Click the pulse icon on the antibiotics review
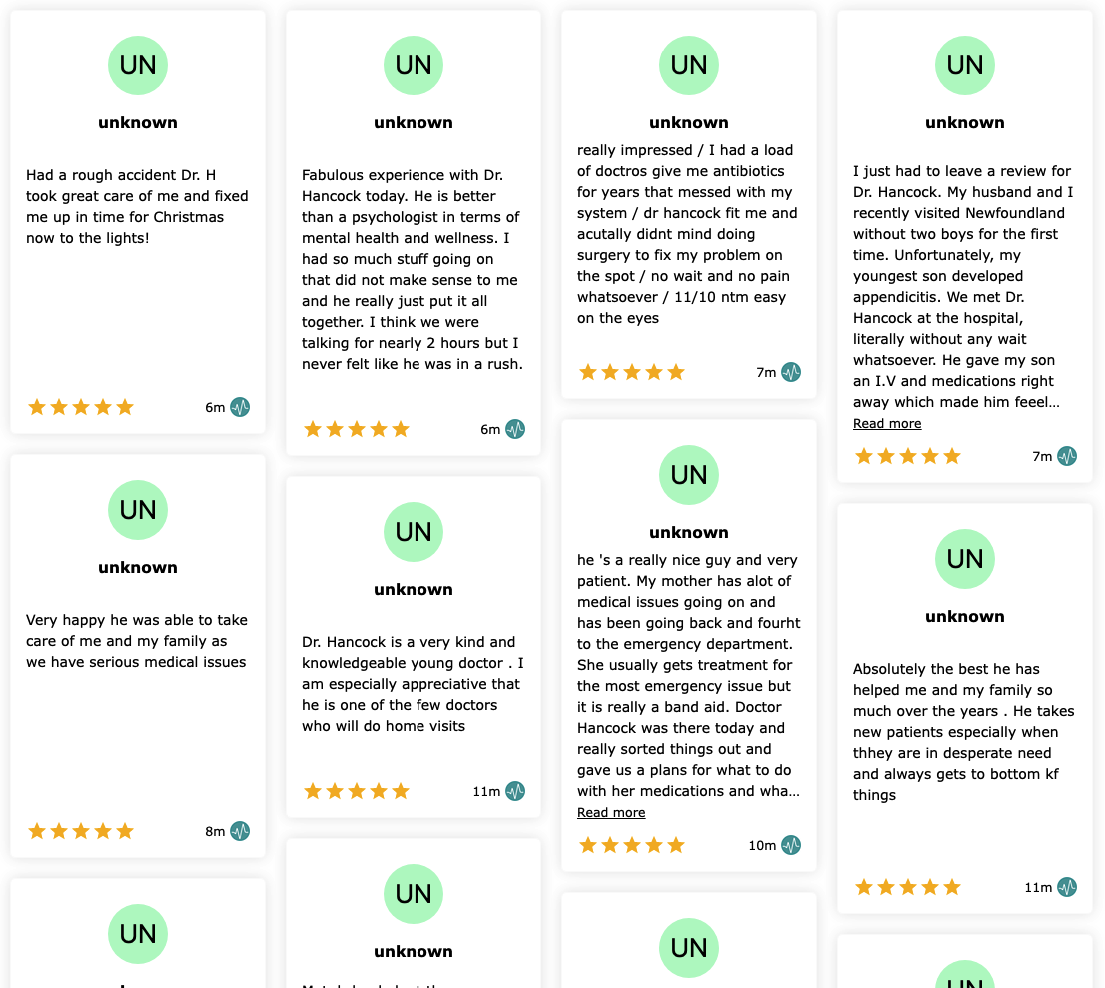The width and height of the screenshot is (1105, 988). pos(791,372)
